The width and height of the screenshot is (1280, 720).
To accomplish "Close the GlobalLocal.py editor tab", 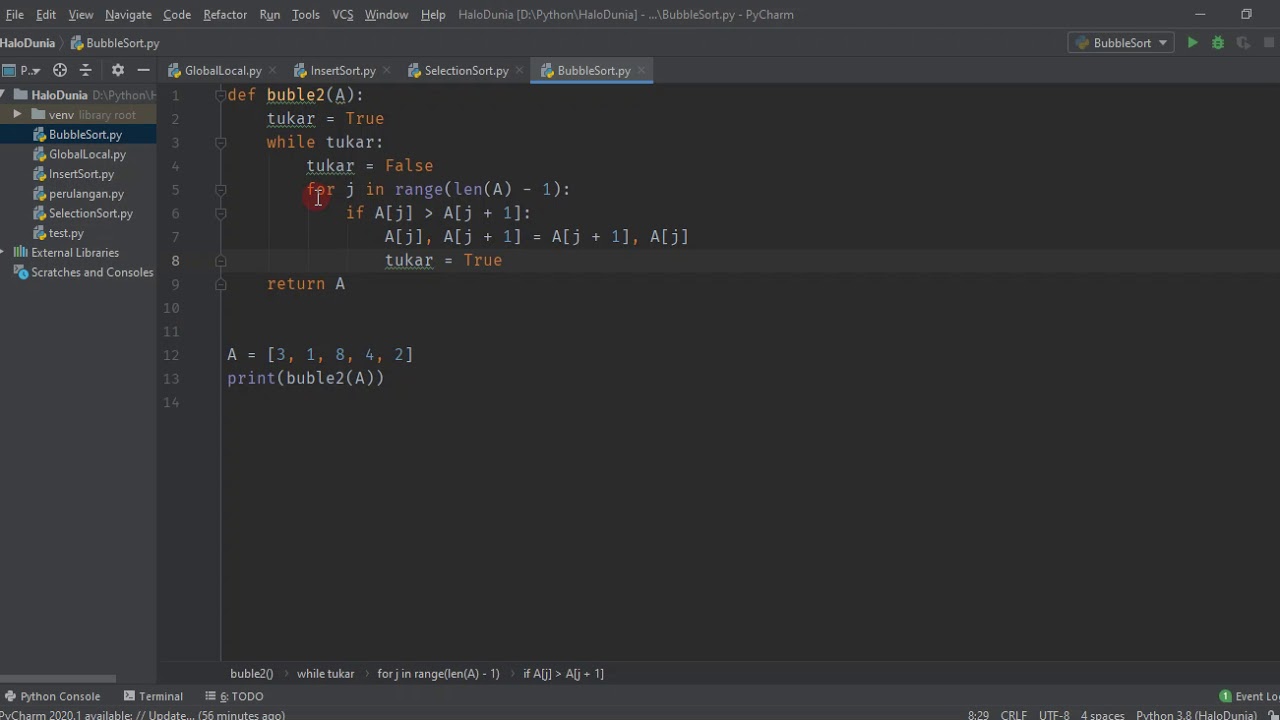I will coord(272,71).
